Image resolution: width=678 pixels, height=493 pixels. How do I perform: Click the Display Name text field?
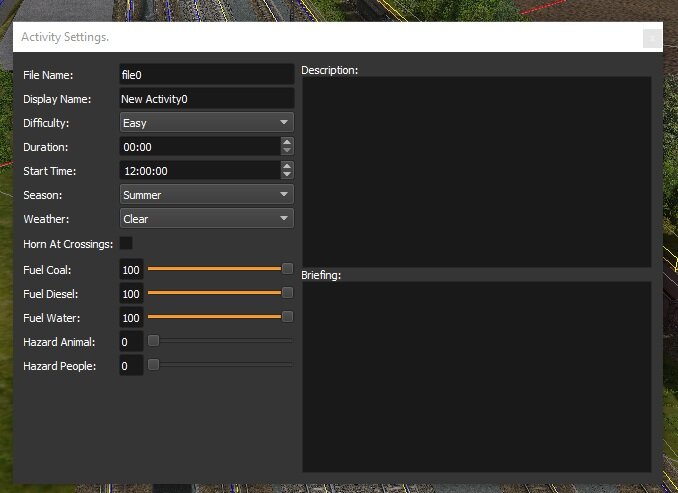(x=206, y=99)
